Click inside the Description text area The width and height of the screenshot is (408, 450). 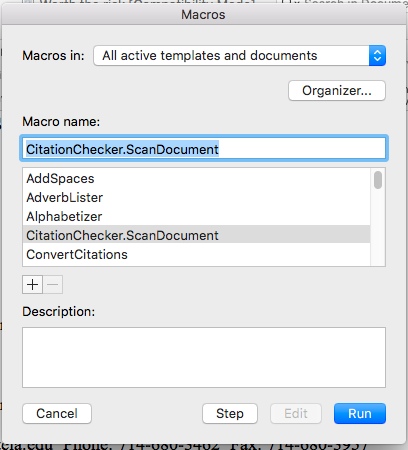204,357
